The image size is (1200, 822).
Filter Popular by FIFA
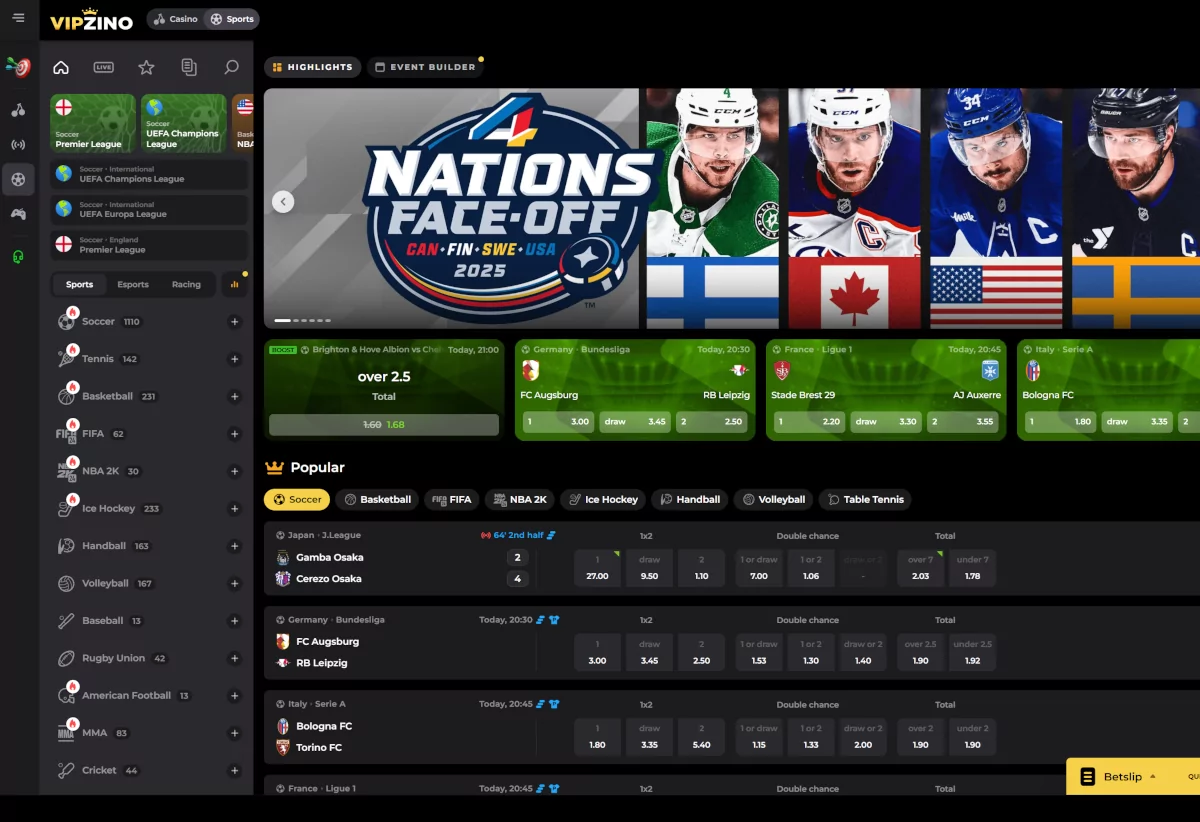[451, 499]
